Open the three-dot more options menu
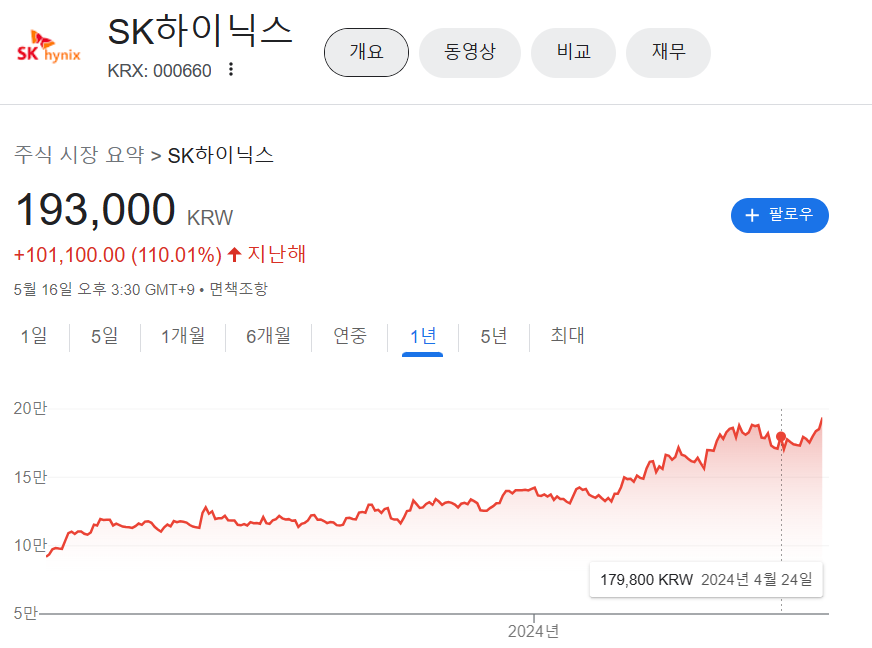The image size is (872, 648). click(231, 70)
